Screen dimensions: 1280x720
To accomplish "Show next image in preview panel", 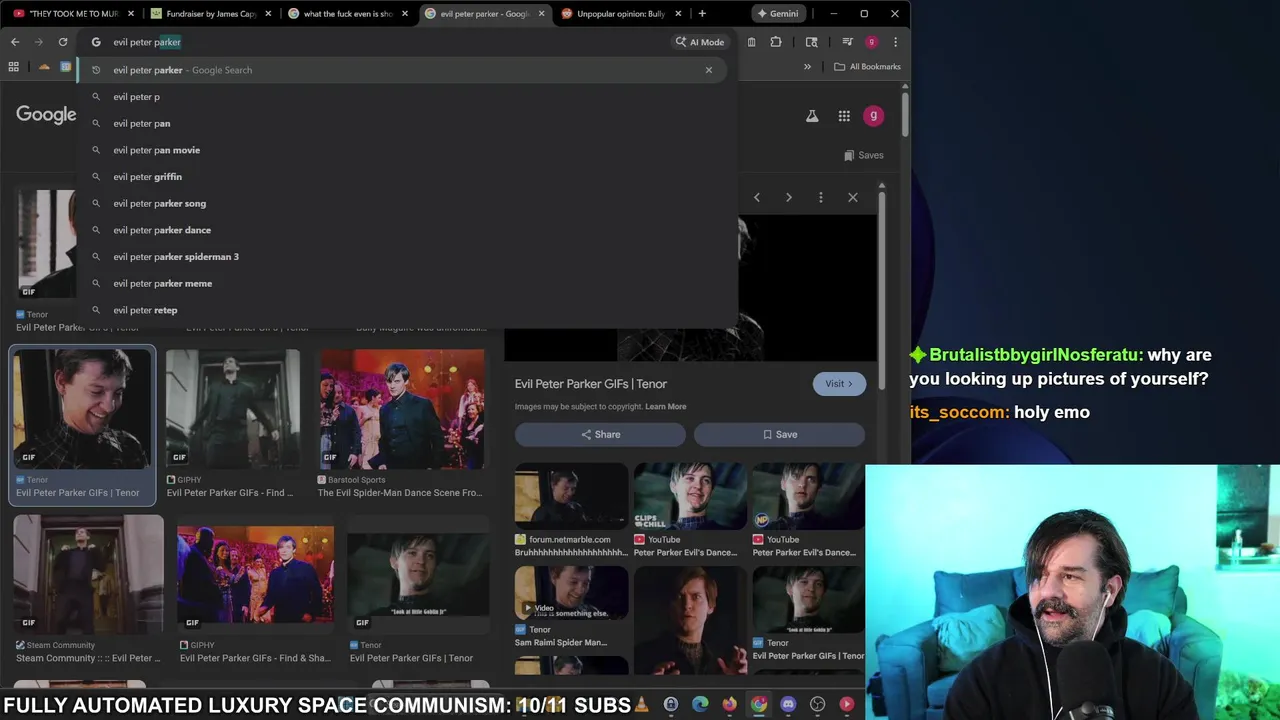I will tap(789, 197).
